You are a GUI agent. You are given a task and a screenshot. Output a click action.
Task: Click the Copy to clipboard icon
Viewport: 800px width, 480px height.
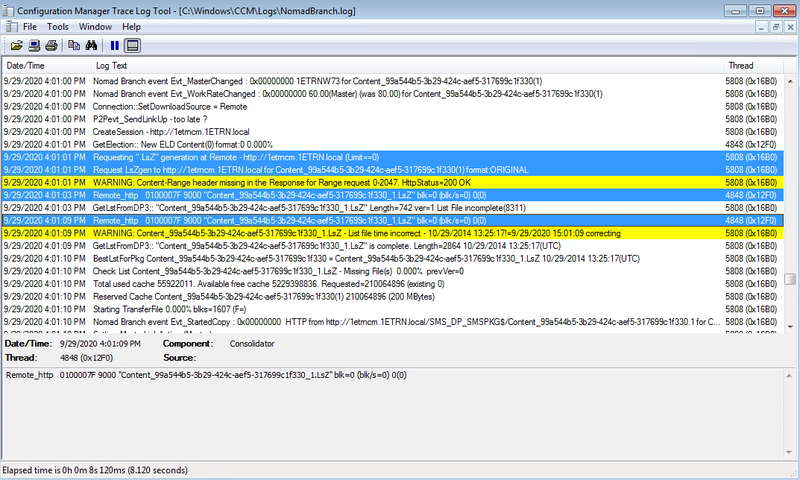pos(73,45)
